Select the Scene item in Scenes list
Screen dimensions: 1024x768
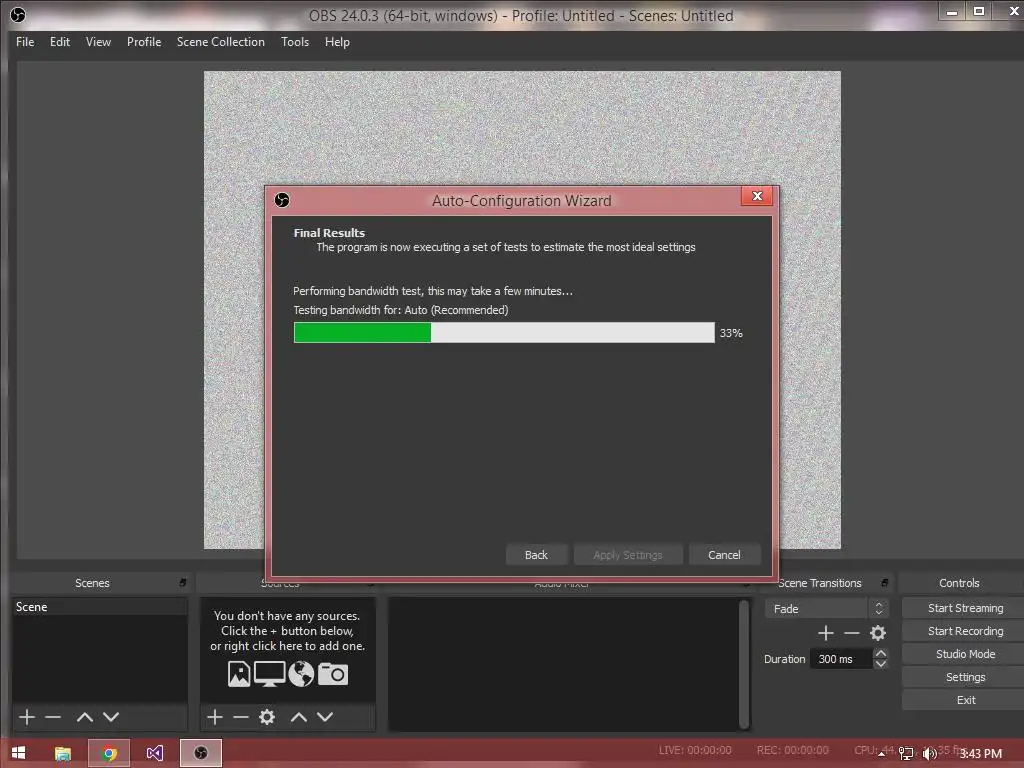[99, 607]
